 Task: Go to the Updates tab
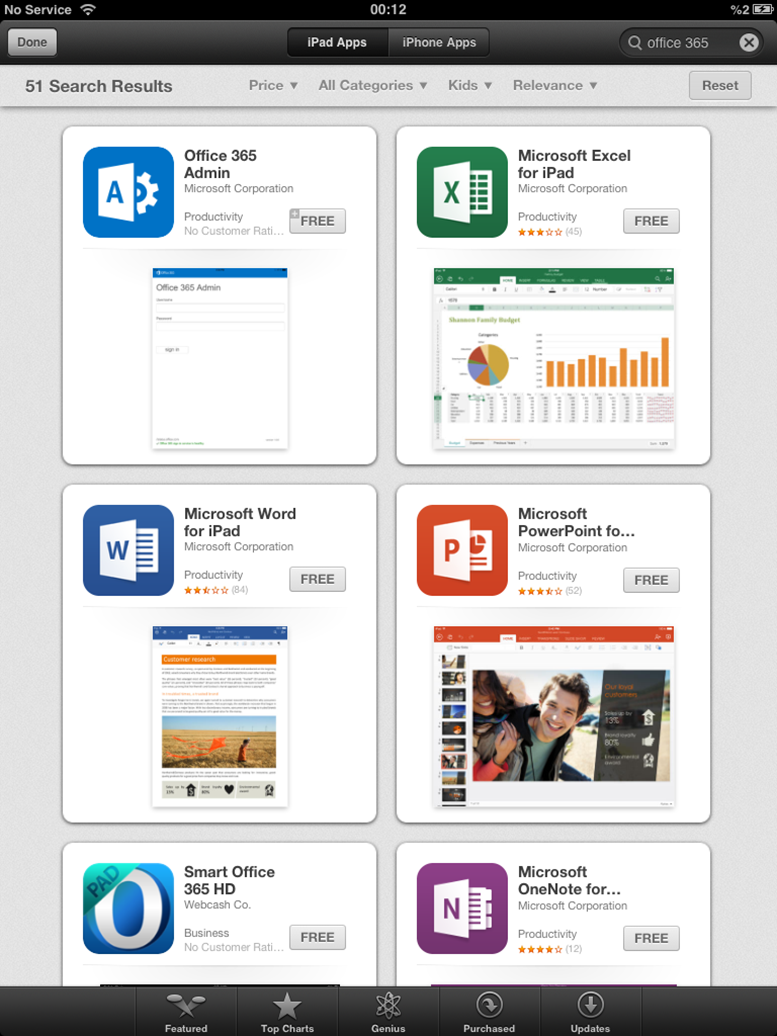pos(590,1012)
